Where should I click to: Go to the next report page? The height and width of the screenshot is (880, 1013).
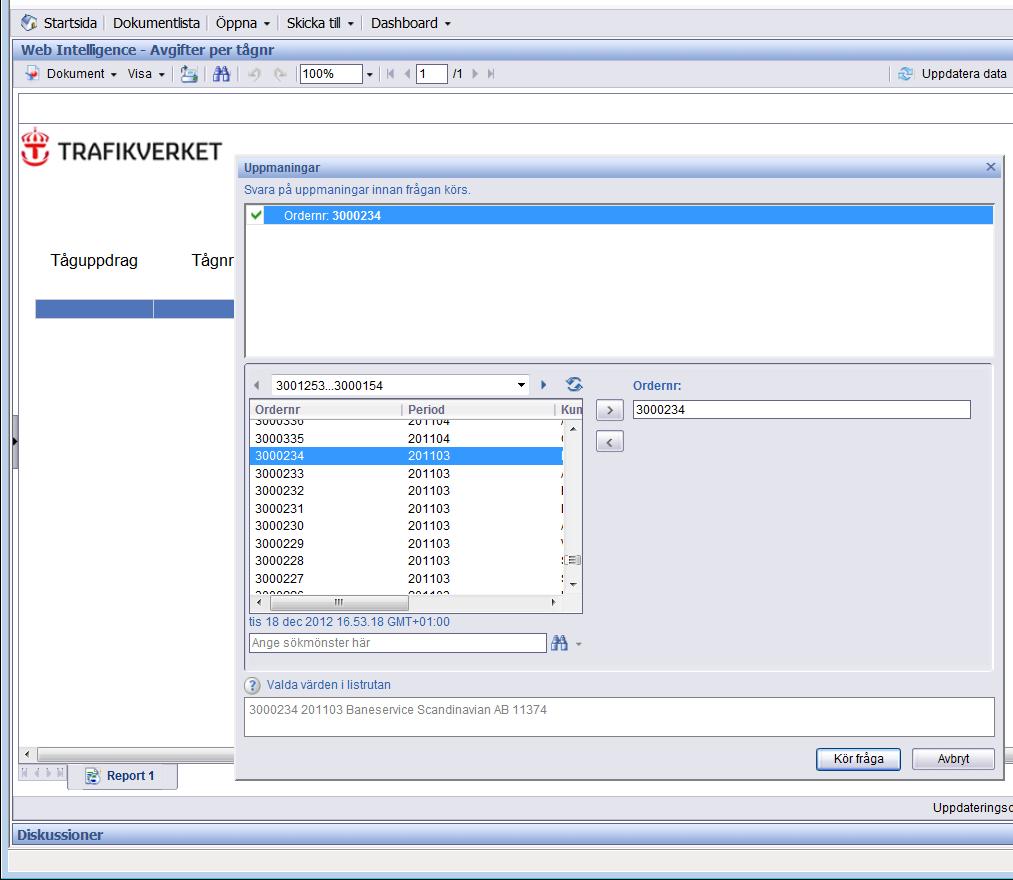[x=475, y=74]
